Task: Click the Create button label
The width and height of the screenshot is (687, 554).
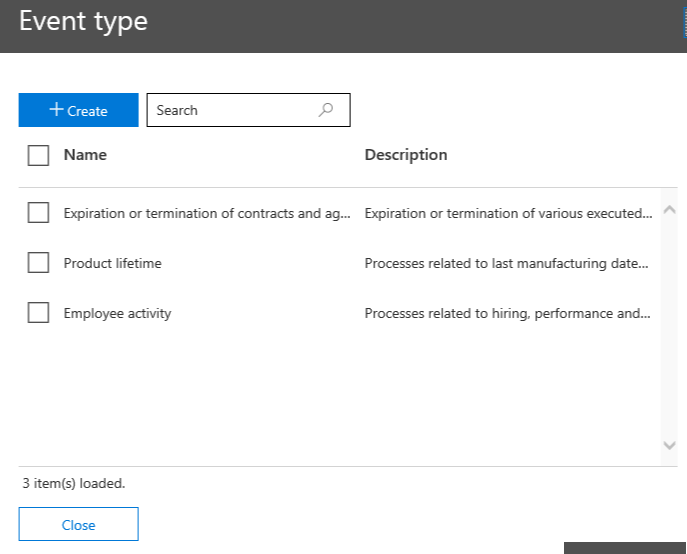Action: tap(88, 111)
